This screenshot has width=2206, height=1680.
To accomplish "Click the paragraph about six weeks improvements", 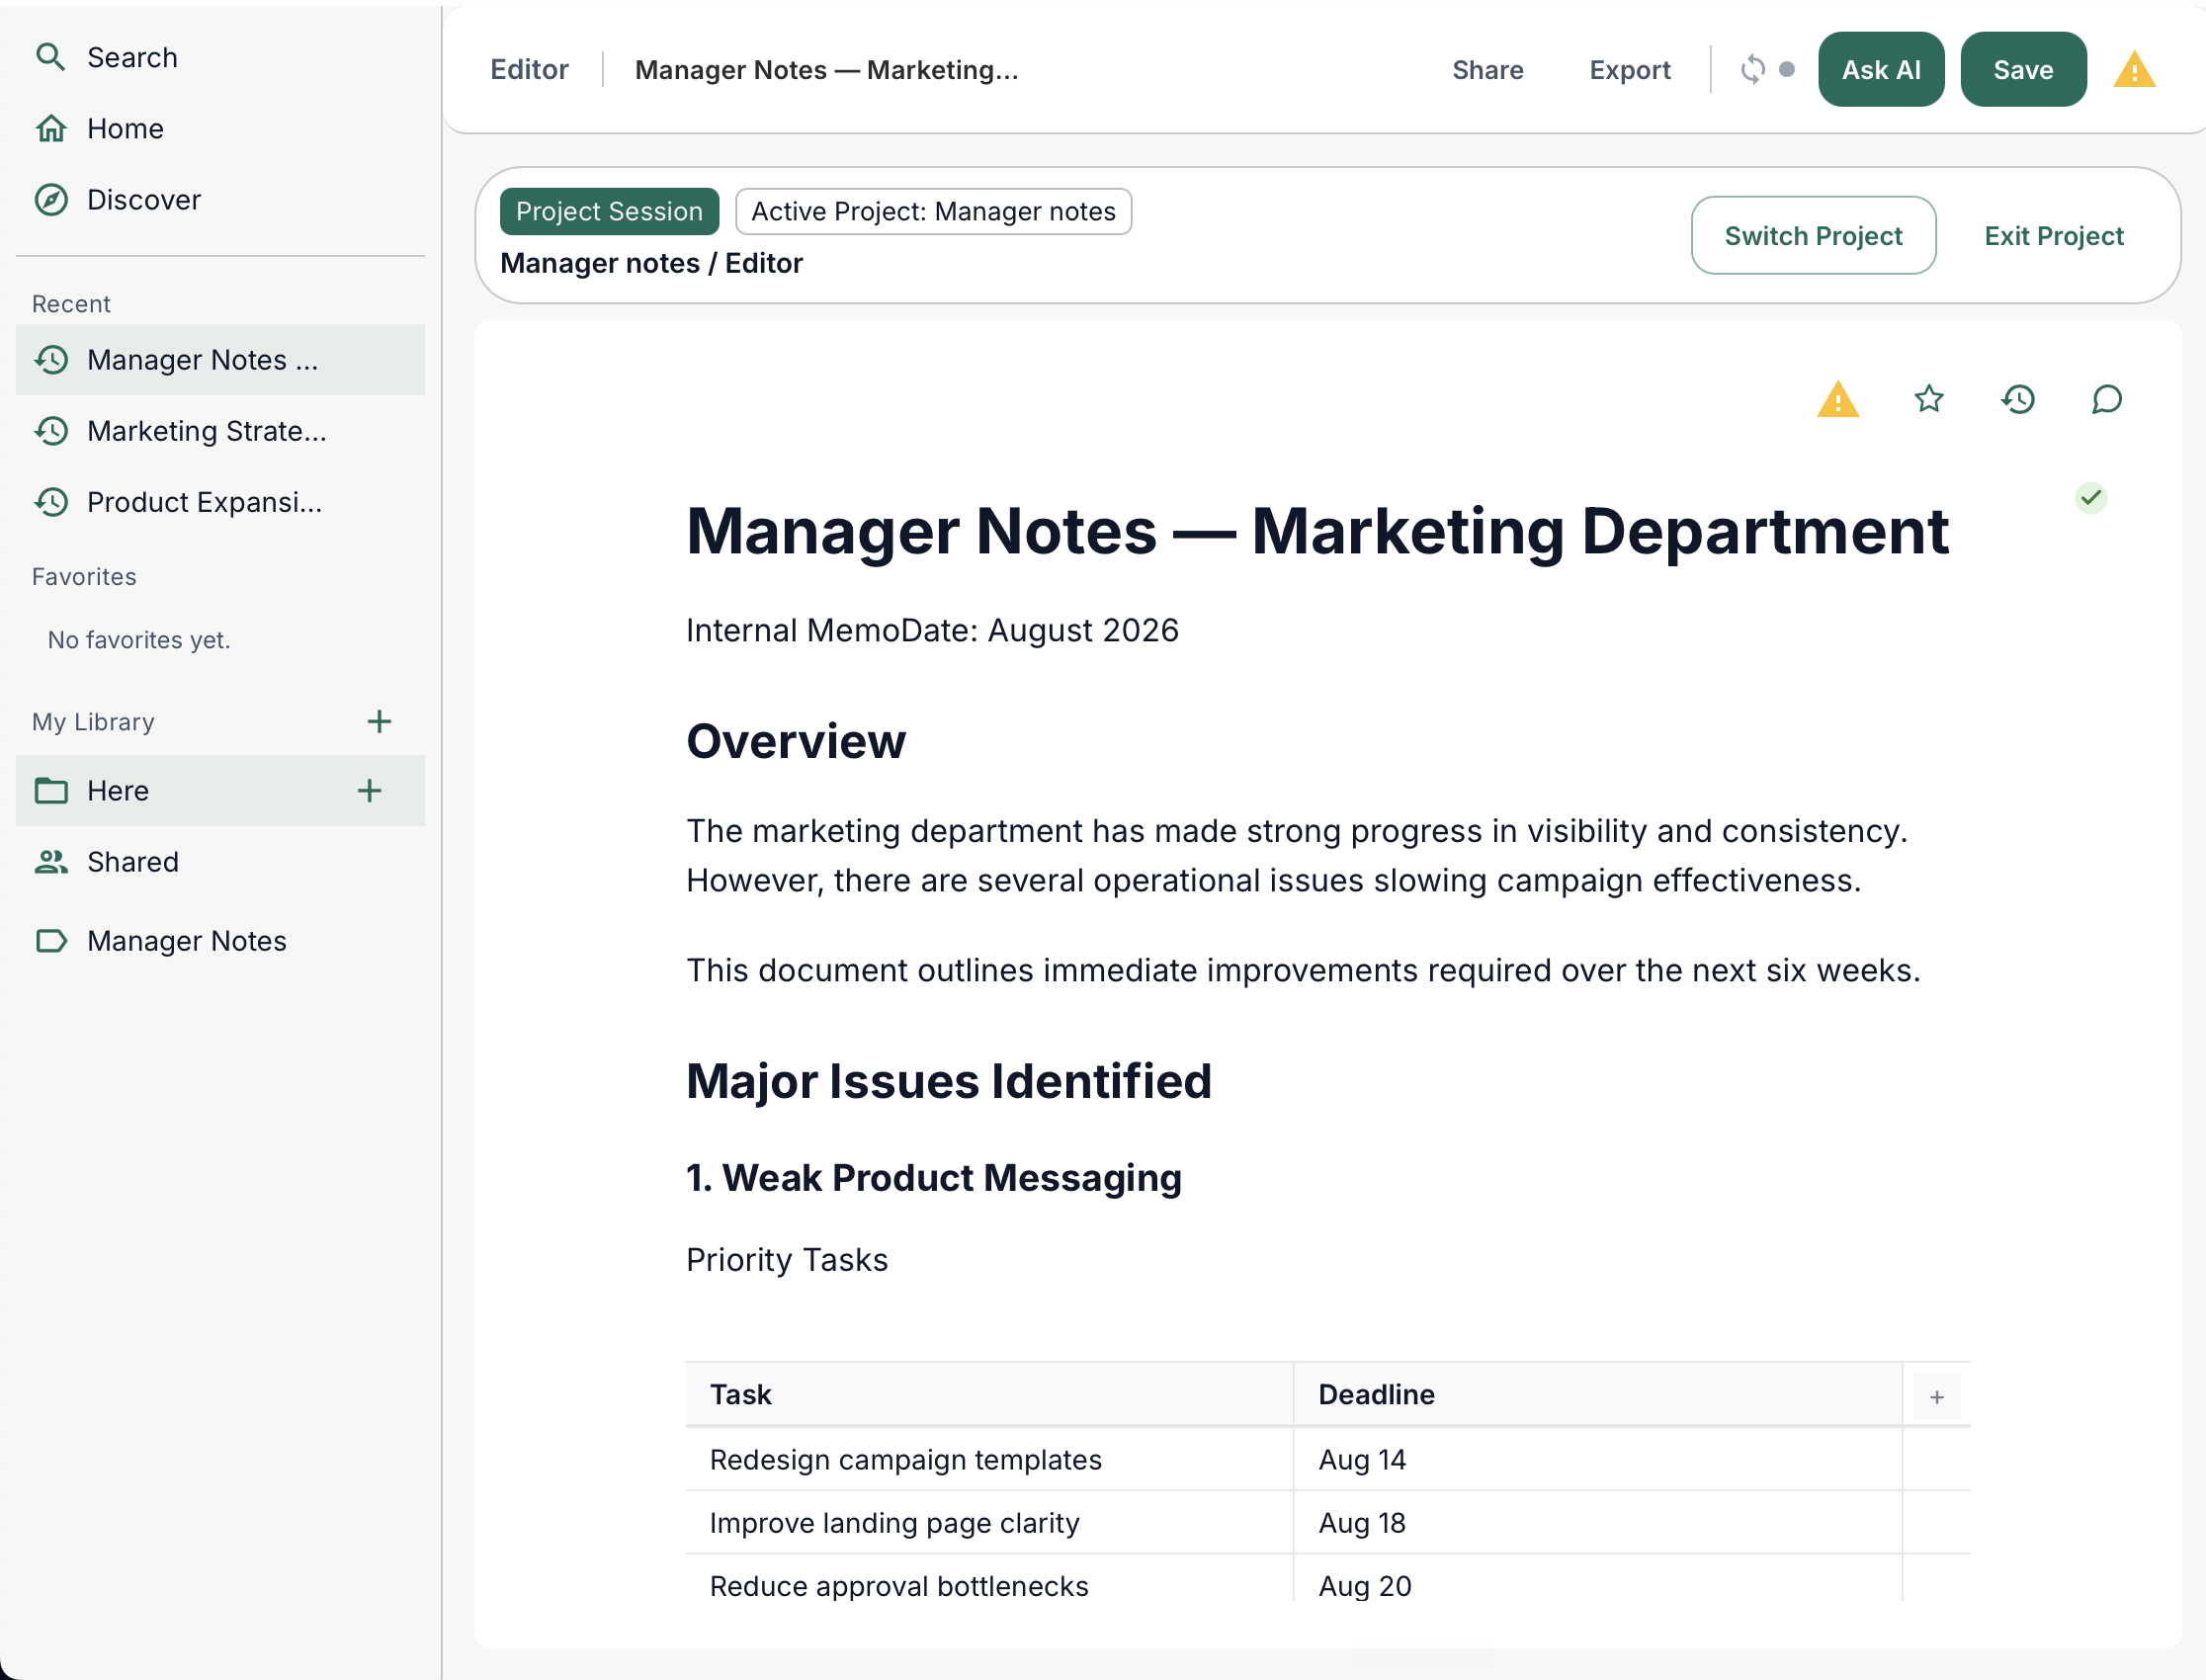I will 1302,970.
